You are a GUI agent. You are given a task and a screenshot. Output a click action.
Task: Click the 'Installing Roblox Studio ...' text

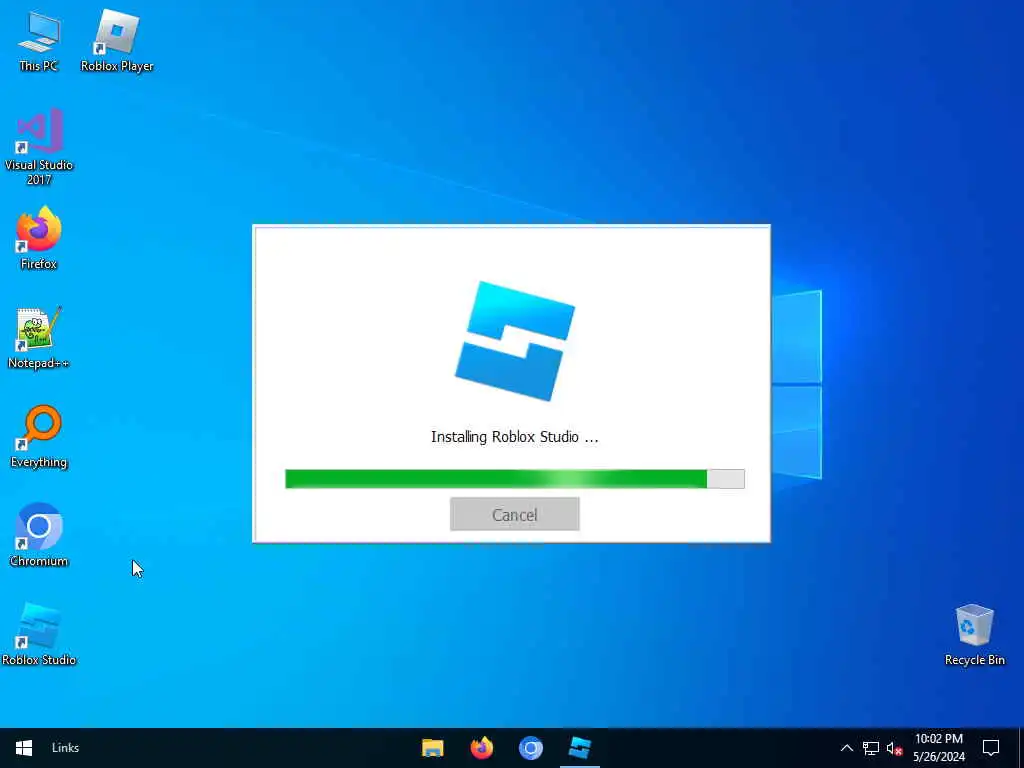(515, 437)
